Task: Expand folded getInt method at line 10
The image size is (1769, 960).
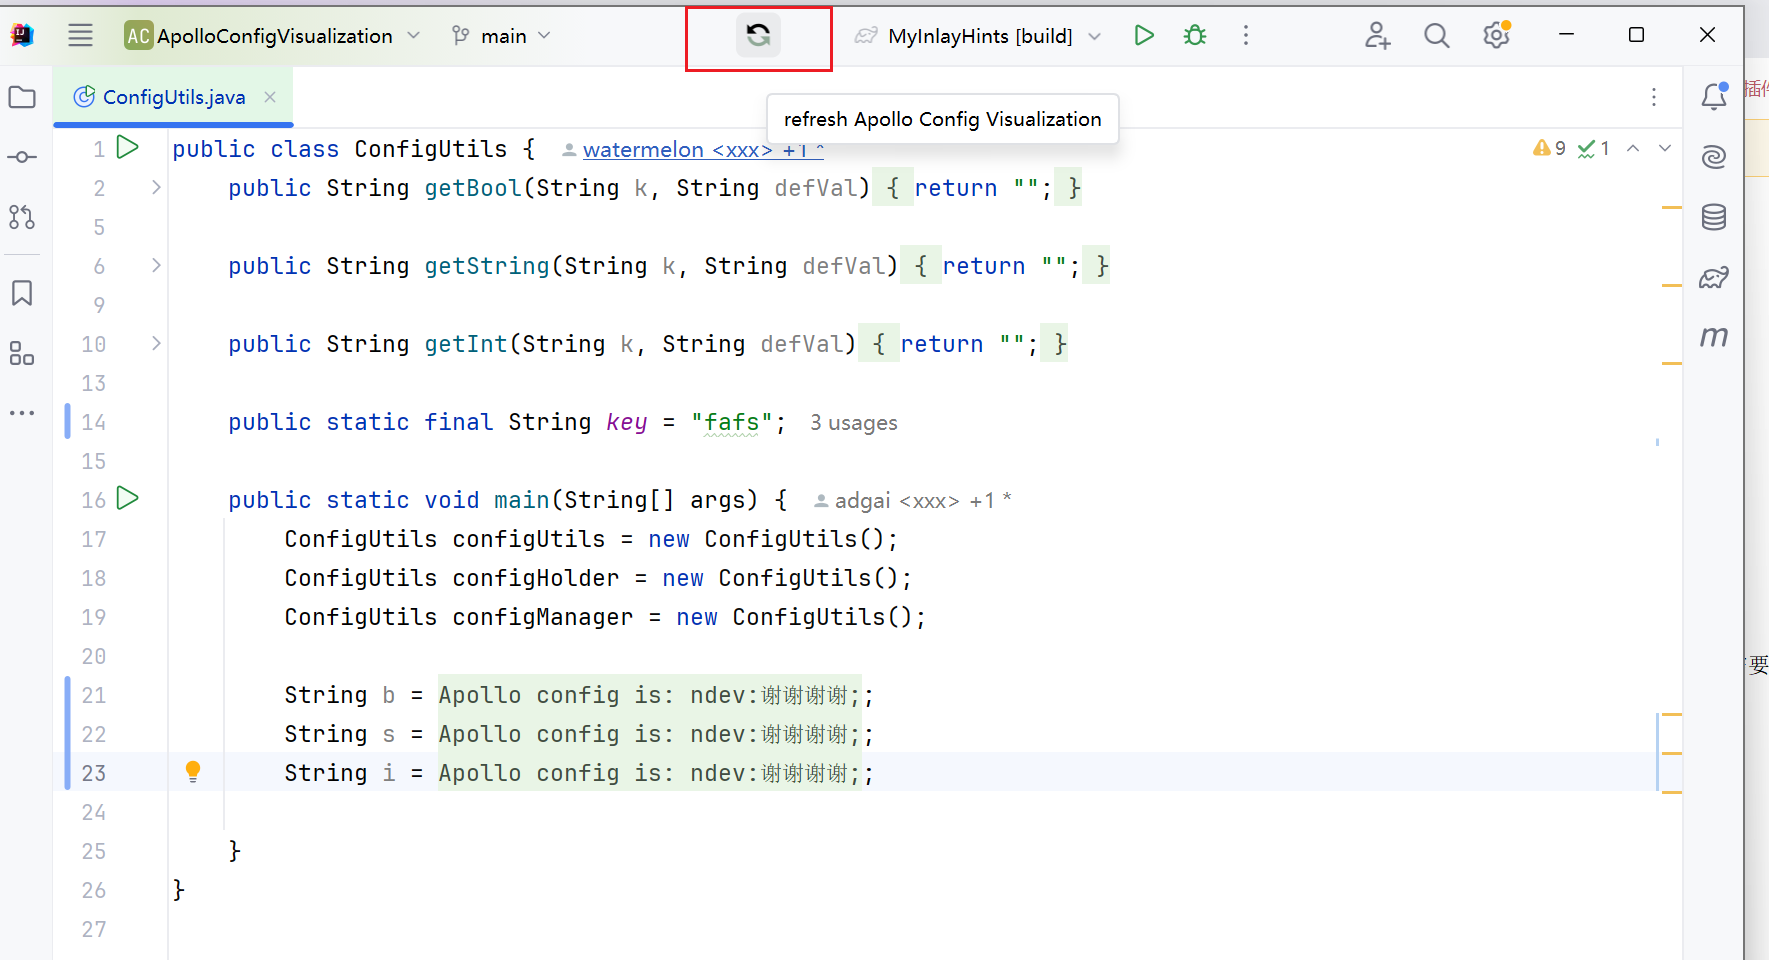Action: point(156,343)
